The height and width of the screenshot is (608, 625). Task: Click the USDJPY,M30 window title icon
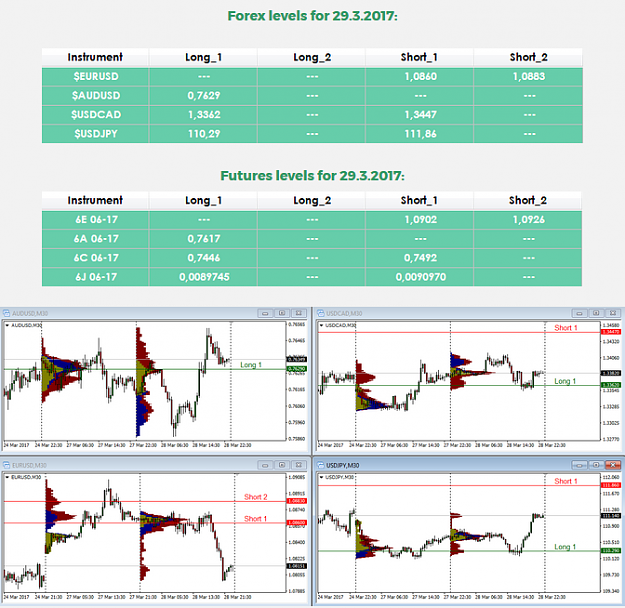click(x=320, y=465)
